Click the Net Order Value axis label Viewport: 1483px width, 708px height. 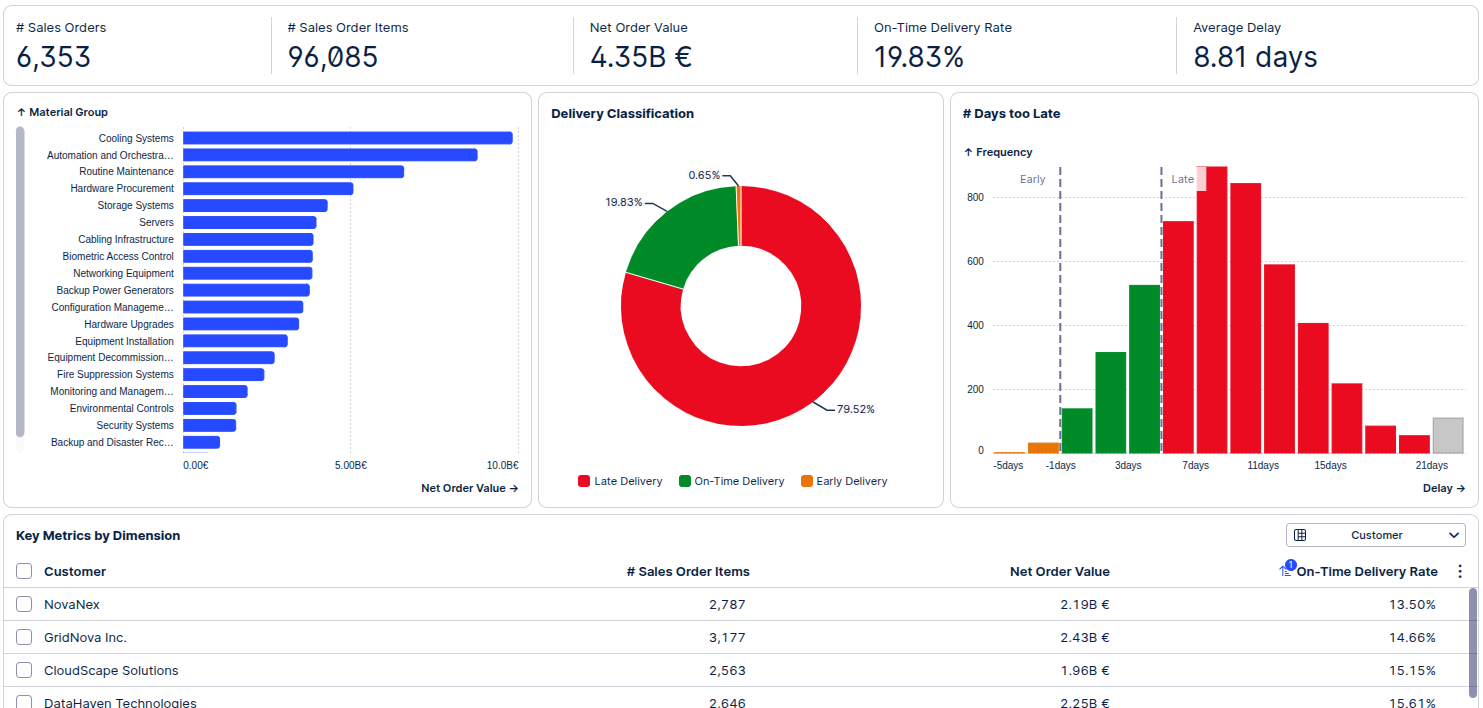pyautogui.click(x=469, y=488)
